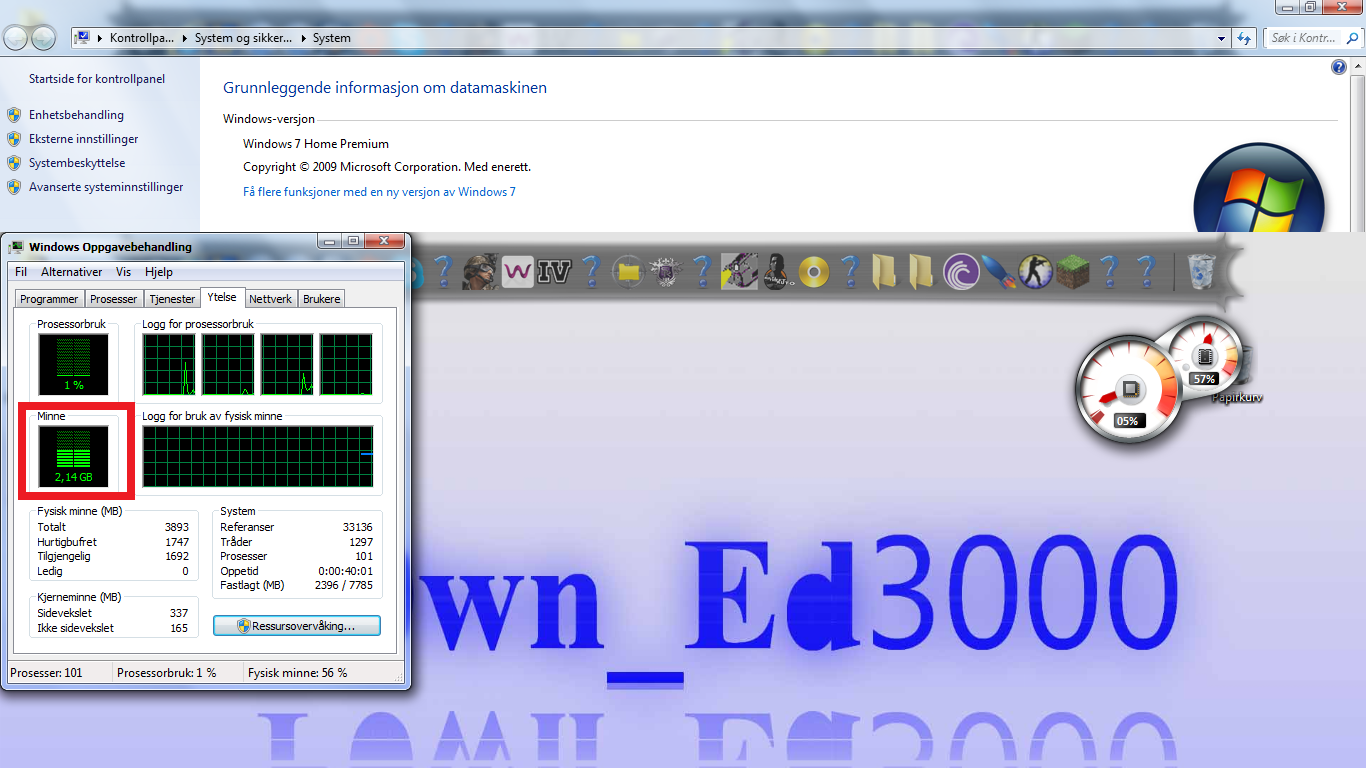
Task: Click the status bar Fysisk minne: 56 %
Action: pos(298,673)
